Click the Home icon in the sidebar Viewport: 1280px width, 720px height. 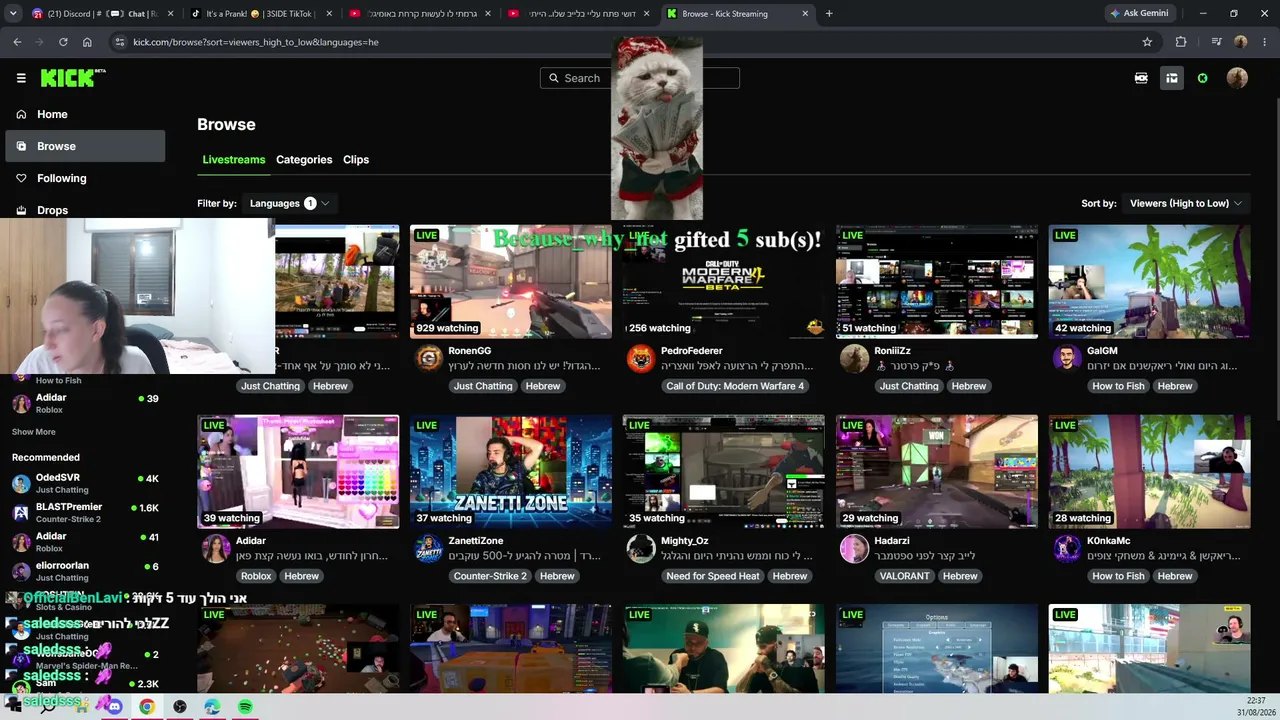point(21,114)
